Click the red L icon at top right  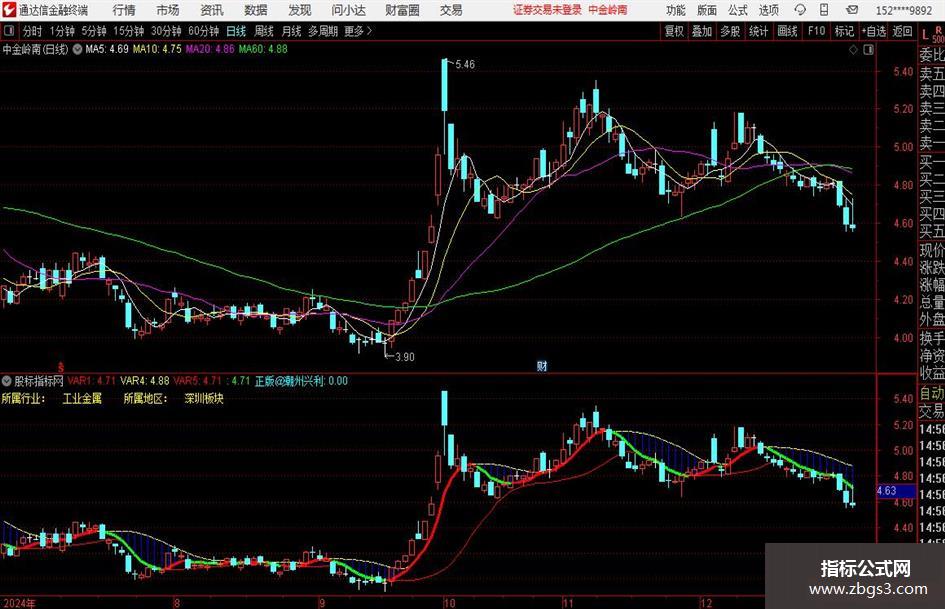pos(925,36)
